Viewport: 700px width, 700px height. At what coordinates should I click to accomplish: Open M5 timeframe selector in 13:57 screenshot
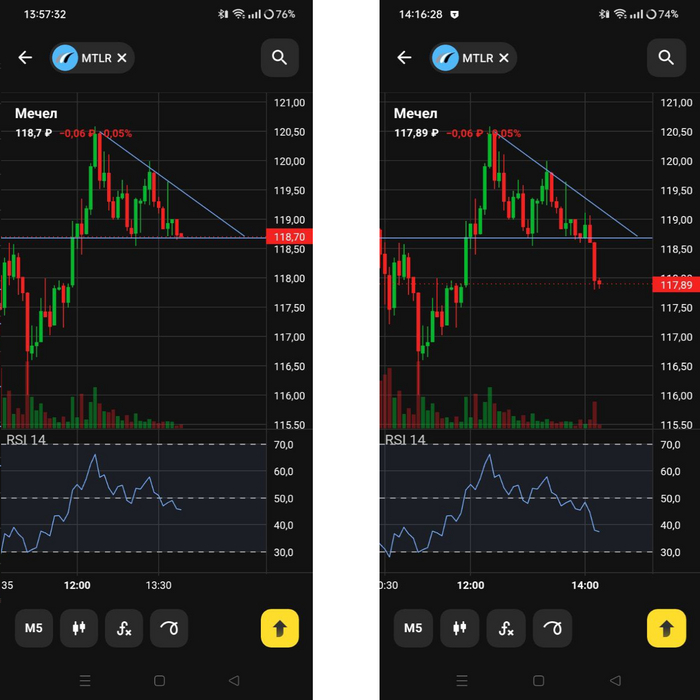tap(34, 628)
